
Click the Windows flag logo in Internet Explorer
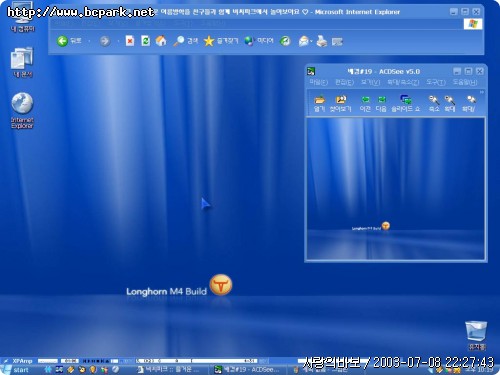473,24
